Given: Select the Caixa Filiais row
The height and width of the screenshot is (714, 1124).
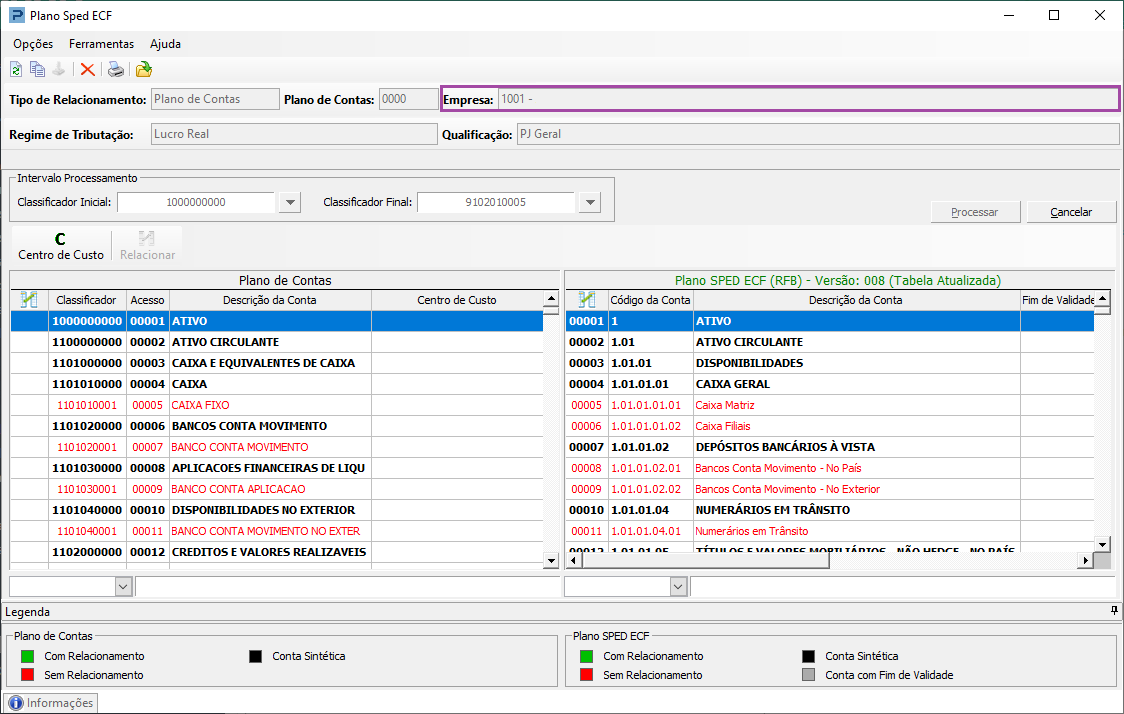Looking at the screenshot, I should tap(830, 426).
